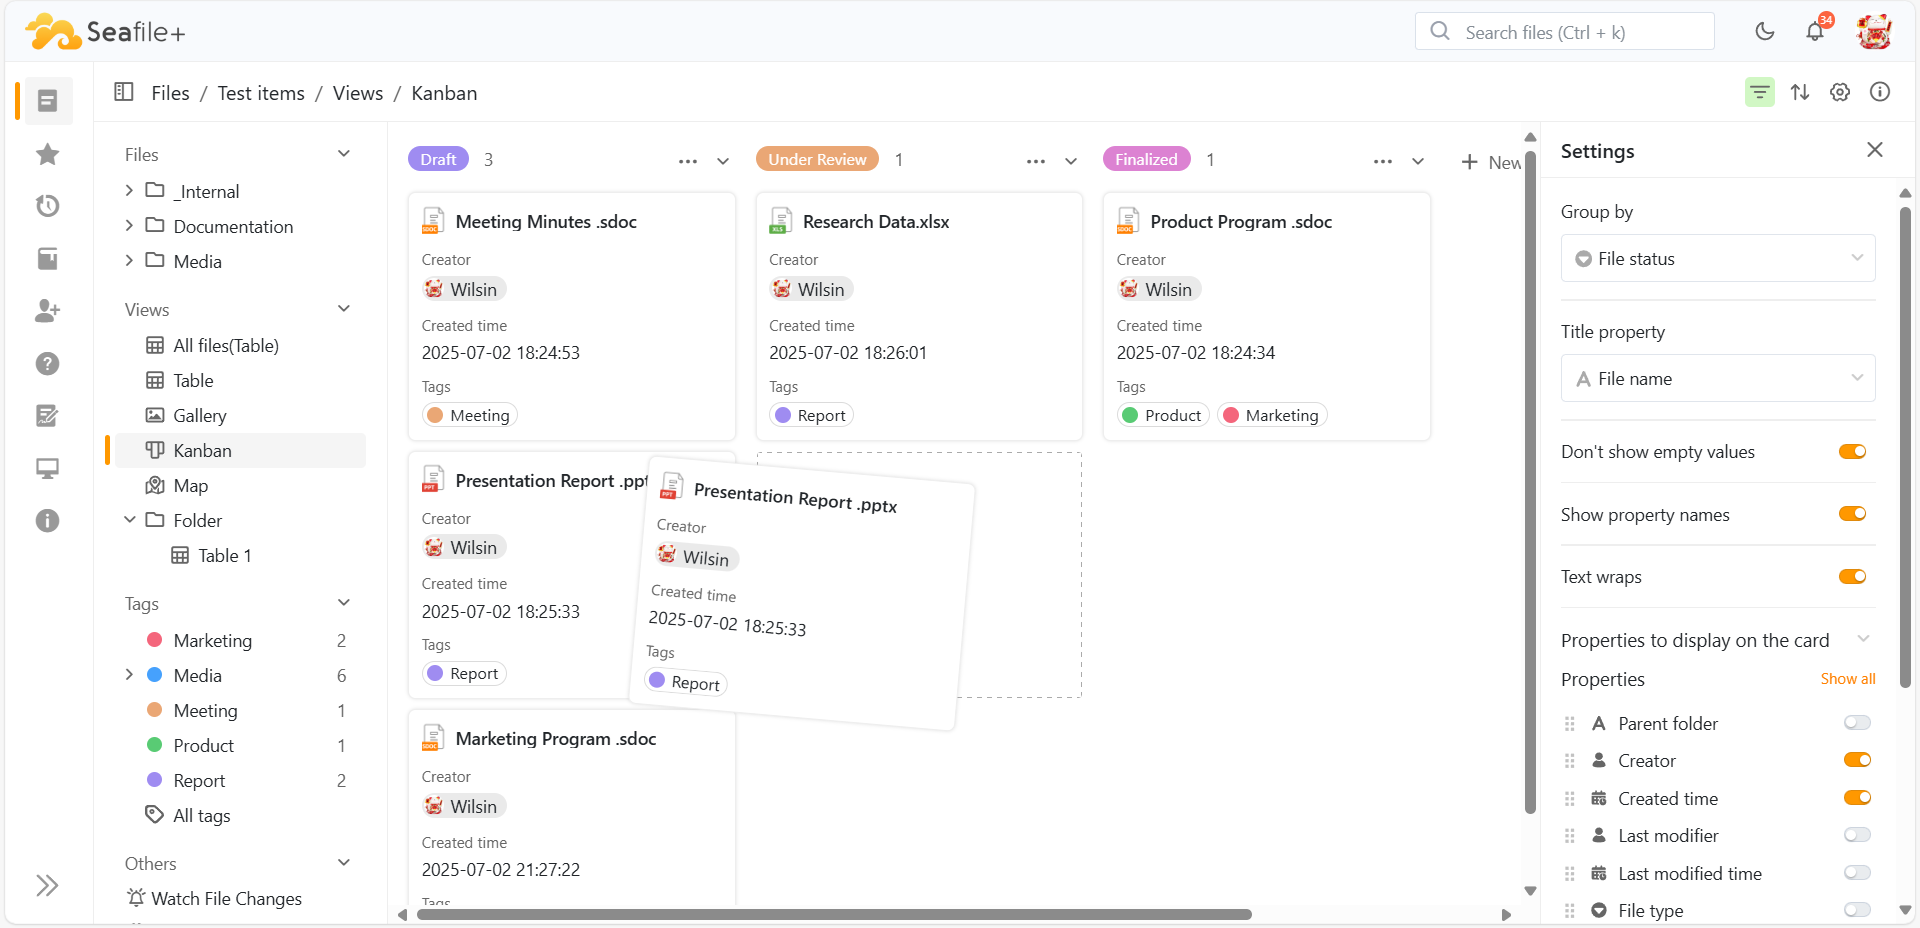
Task: Collapse Properties to display on the card
Action: [x=1863, y=639]
